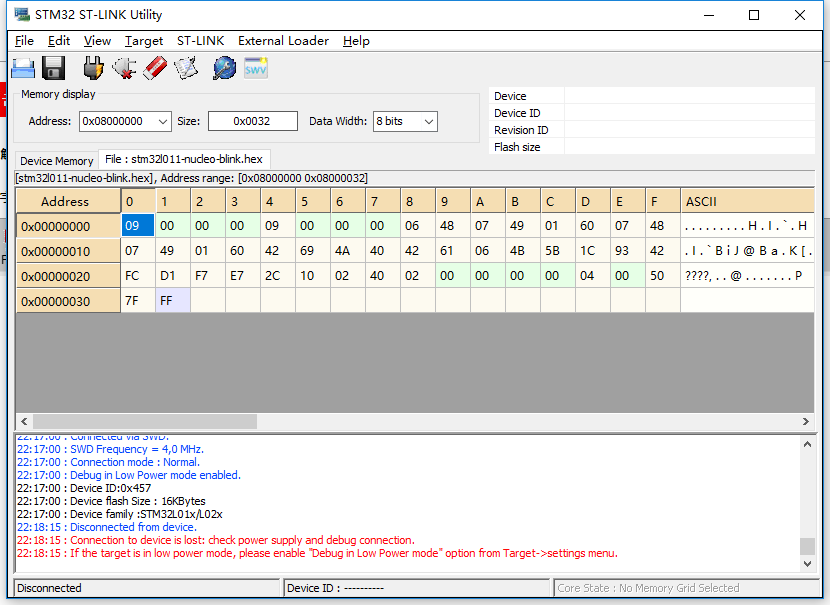The width and height of the screenshot is (830, 605).
Task: Click the column header labeled F
Action: click(x=663, y=202)
